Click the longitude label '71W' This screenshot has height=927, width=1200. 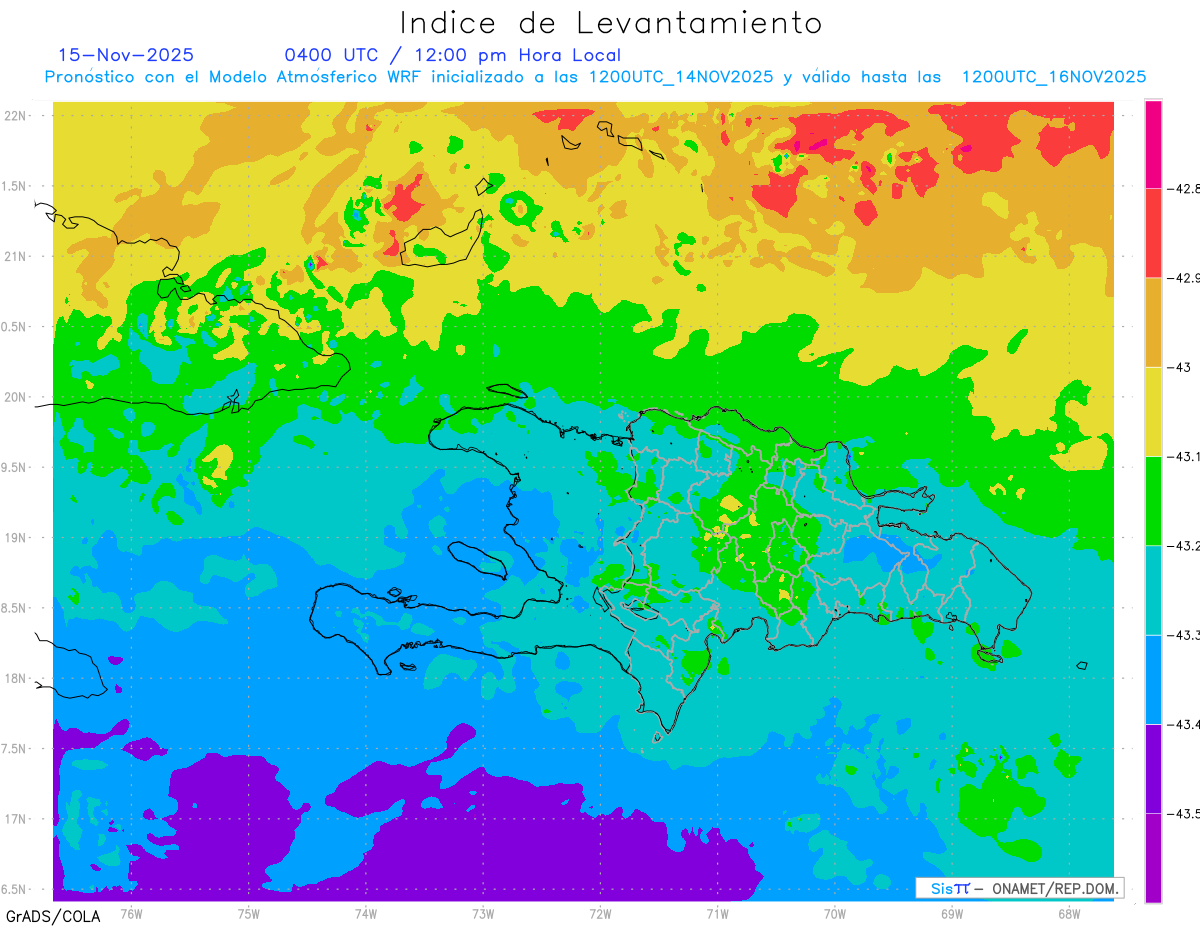point(718,913)
